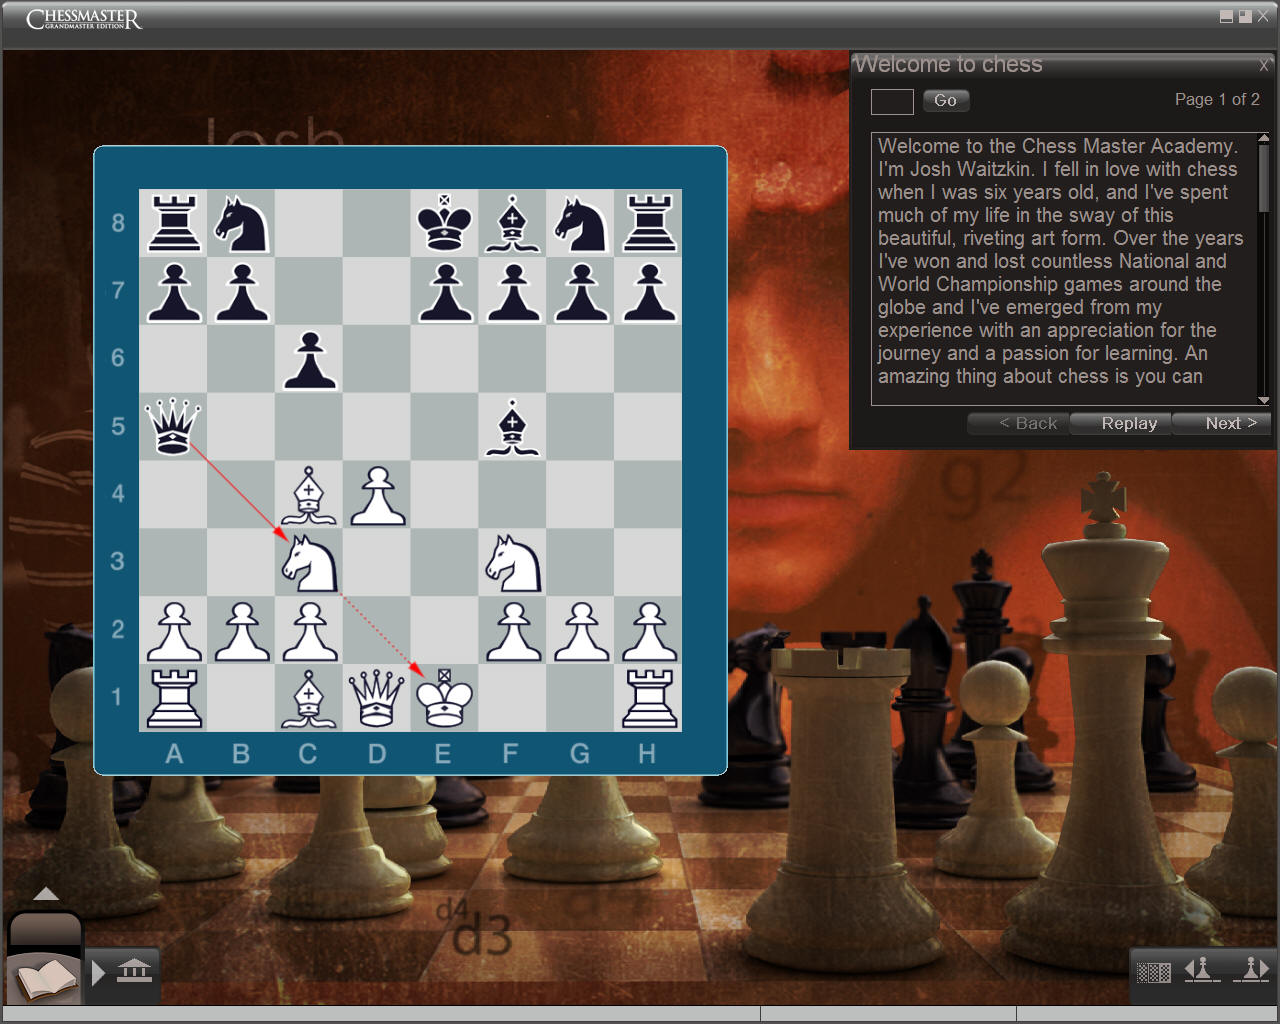Screen dimensions: 1280x1024
Task: Select the white king on E1
Action: (x=445, y=698)
